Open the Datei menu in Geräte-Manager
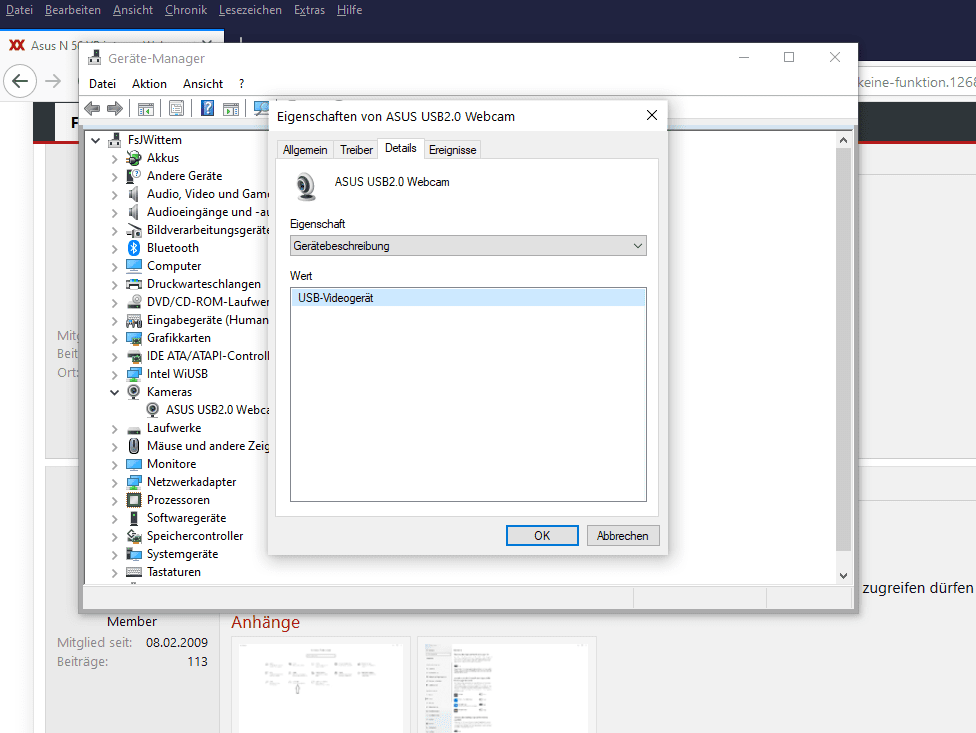Image resolution: width=976 pixels, height=733 pixels. click(102, 84)
